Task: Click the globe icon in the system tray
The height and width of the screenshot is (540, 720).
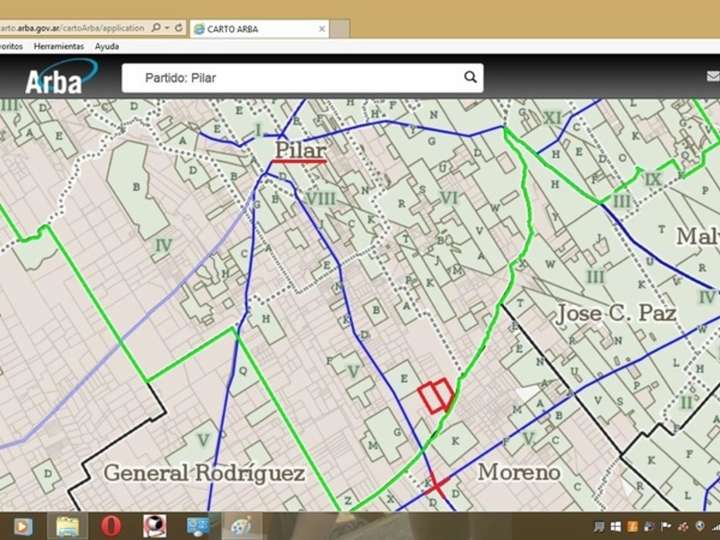Action: click(699, 526)
